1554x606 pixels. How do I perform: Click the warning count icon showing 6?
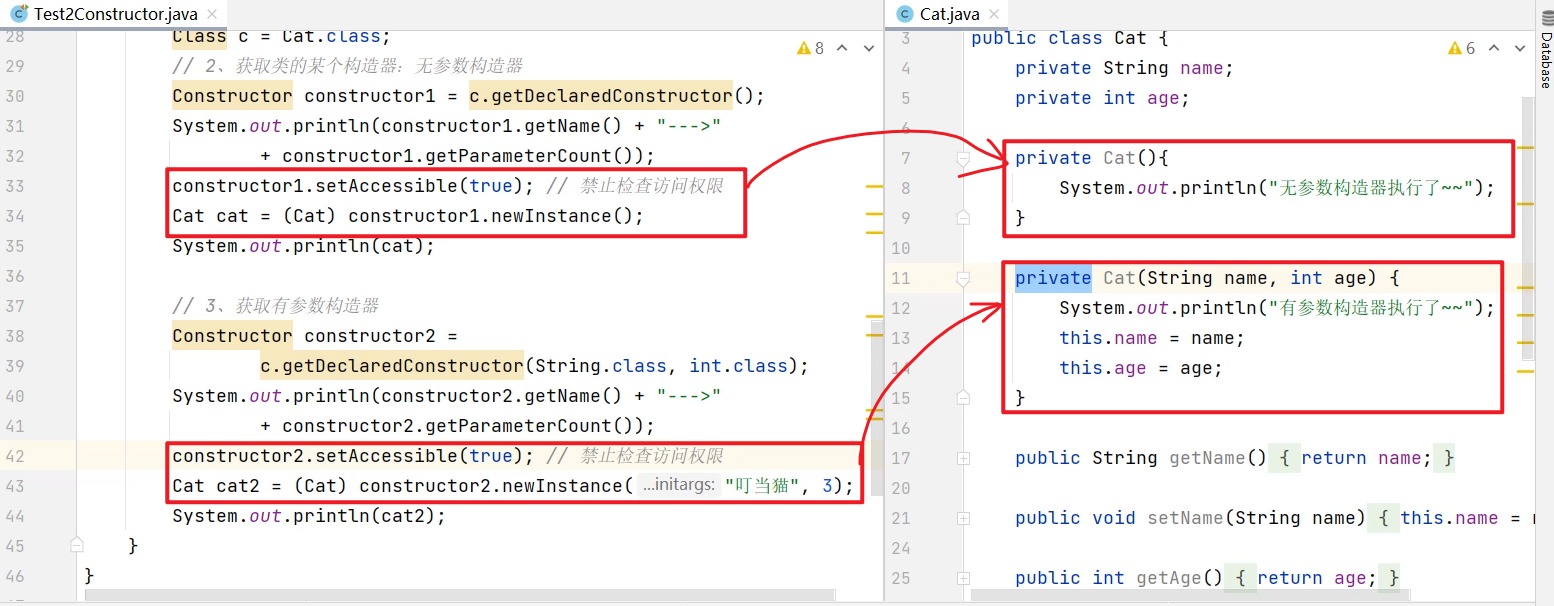point(1462,48)
